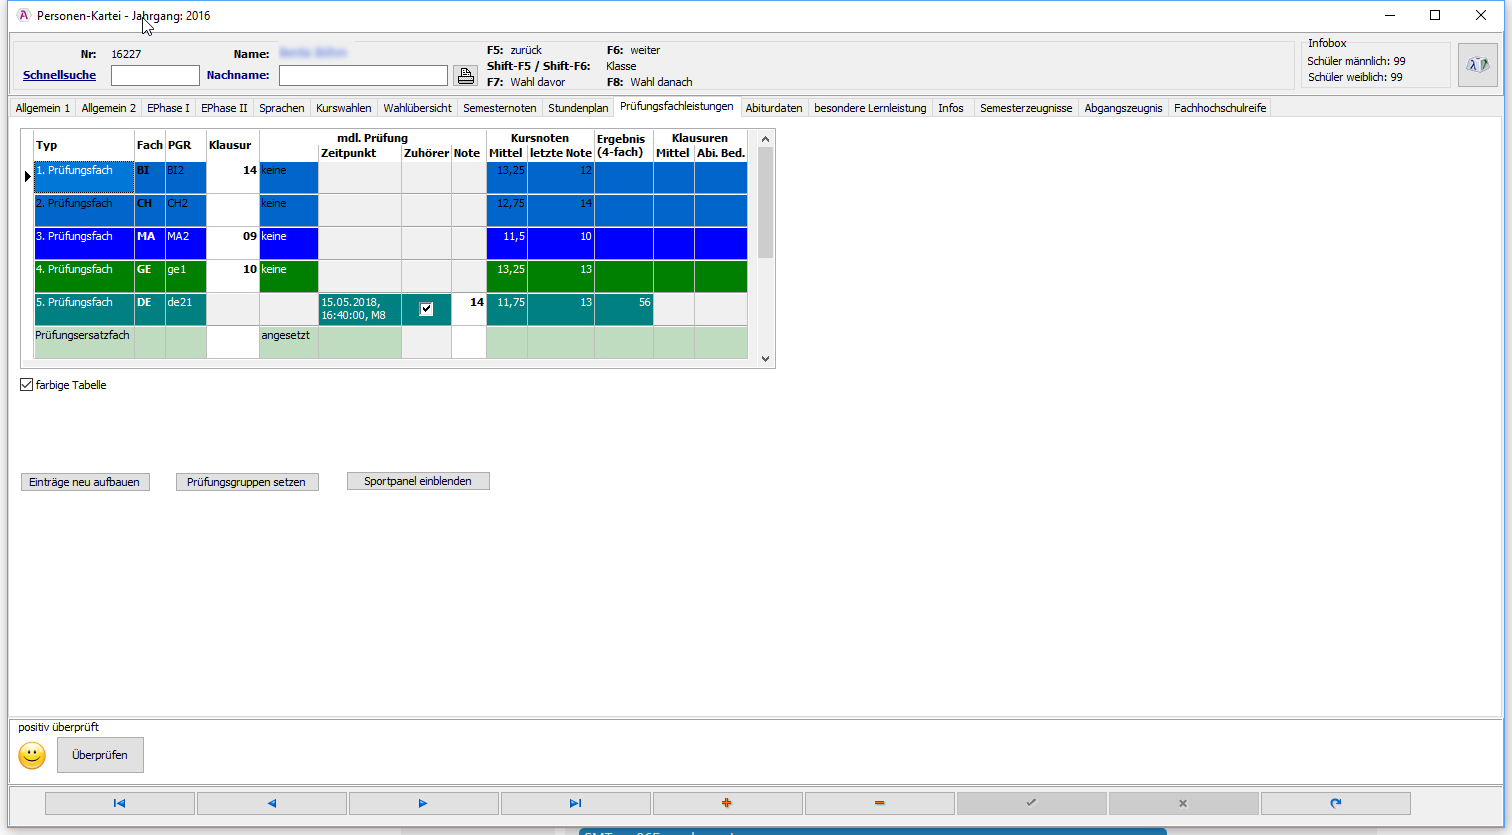The width and height of the screenshot is (1512, 835).
Task: Open the Abgangszeugnis tab
Action: (1124, 108)
